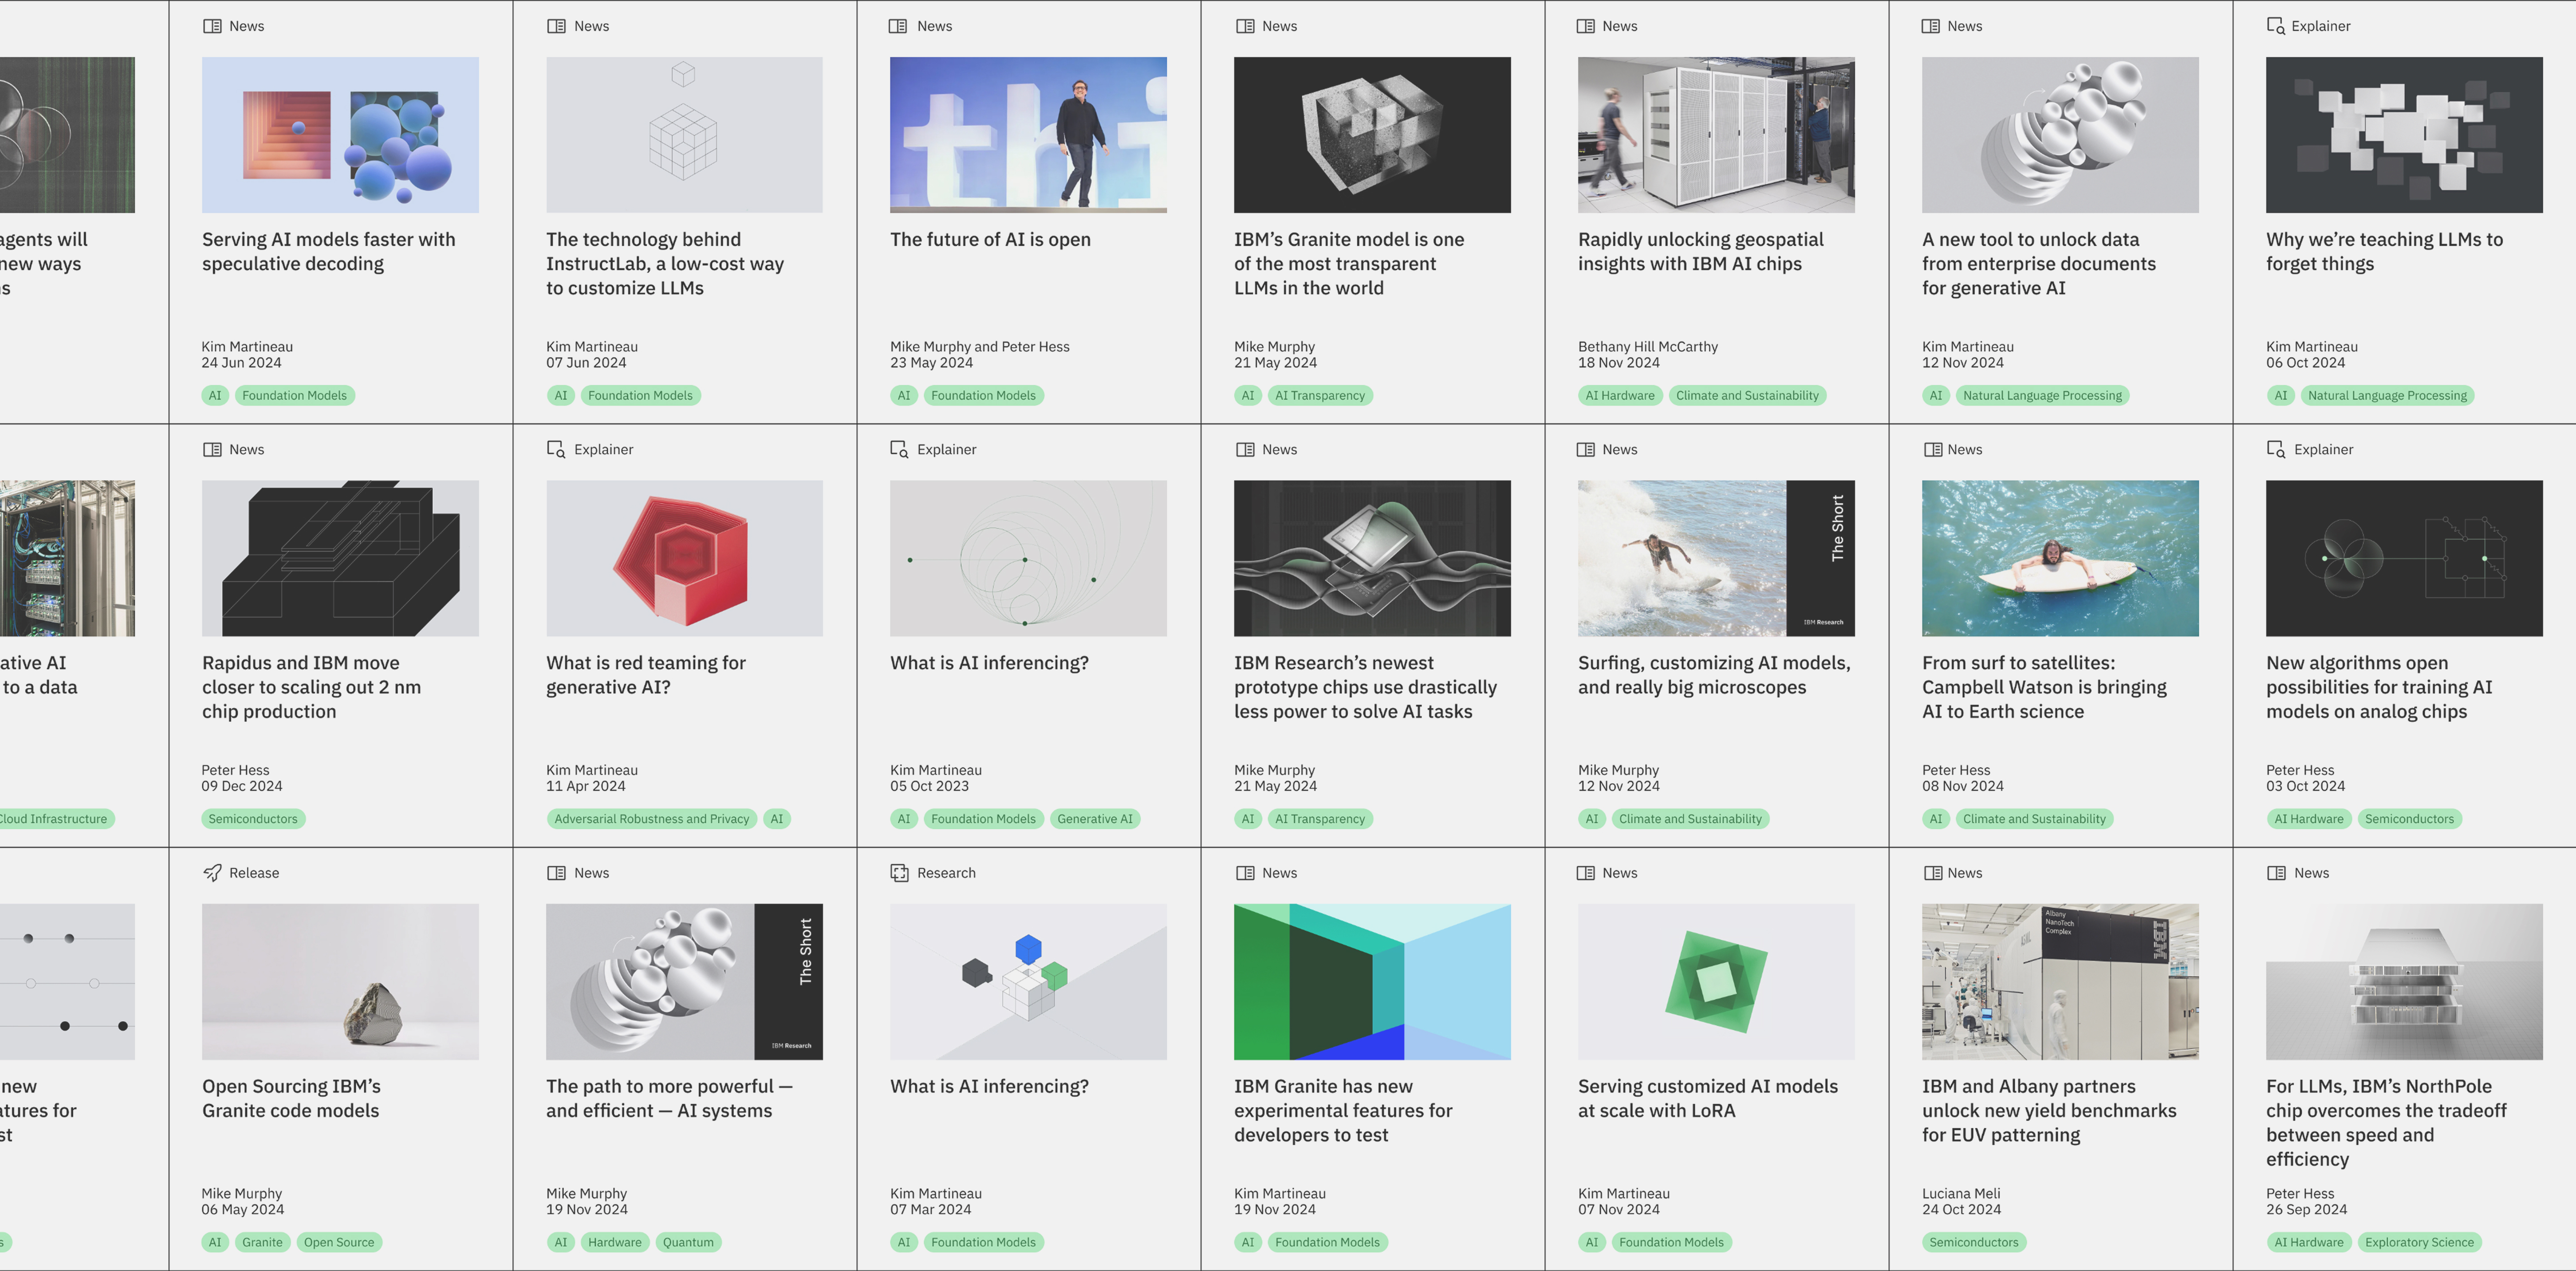2576x1271 pixels.
Task: Click News icon above geospatial insights card
Action: point(1586,26)
